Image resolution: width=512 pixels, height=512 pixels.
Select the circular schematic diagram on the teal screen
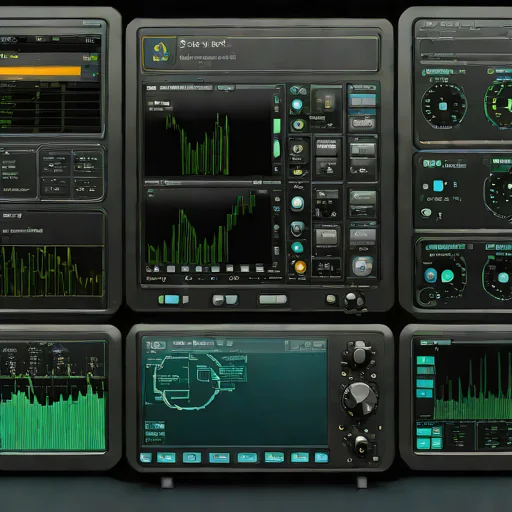[187, 382]
